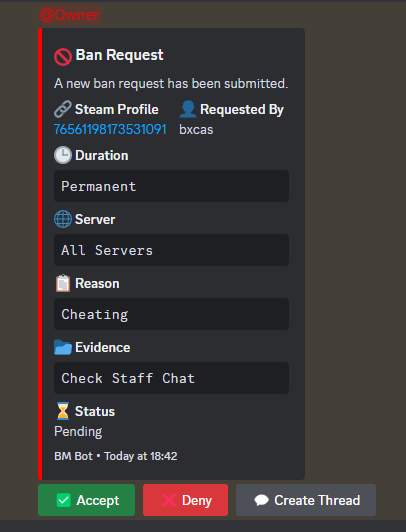Click the Duration field heading
This screenshot has width=406, height=532.
pyautogui.click(x=102, y=155)
